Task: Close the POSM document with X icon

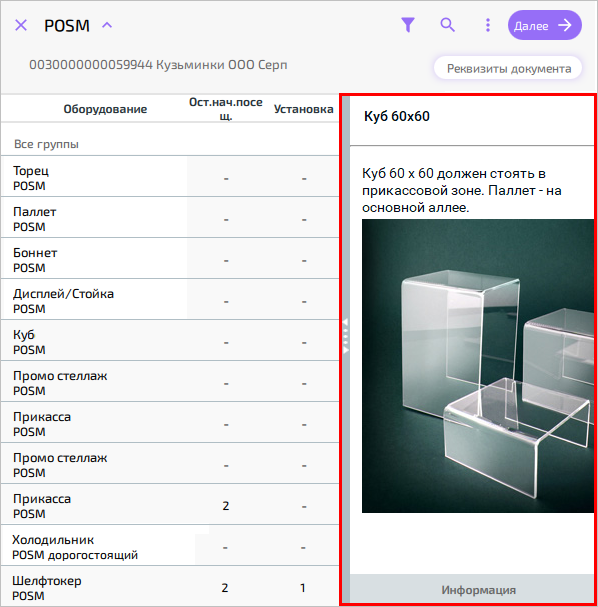Action: pos(21,26)
